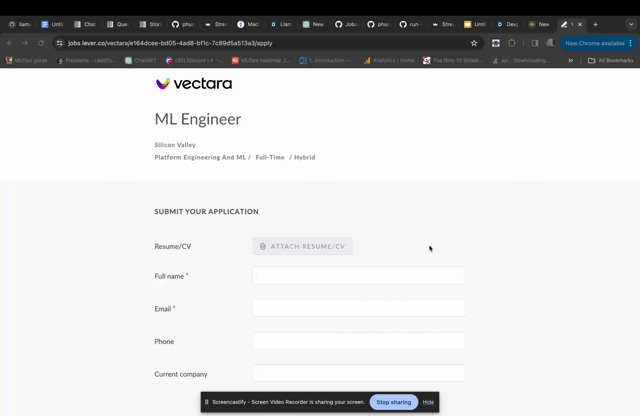This screenshot has height=416, width=640.
Task: Open the All Bookmarks folder
Action: pyautogui.click(x=611, y=60)
